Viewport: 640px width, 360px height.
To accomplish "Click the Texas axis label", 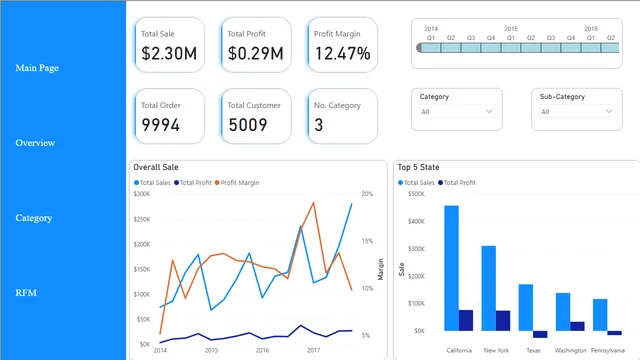I will pos(533,350).
